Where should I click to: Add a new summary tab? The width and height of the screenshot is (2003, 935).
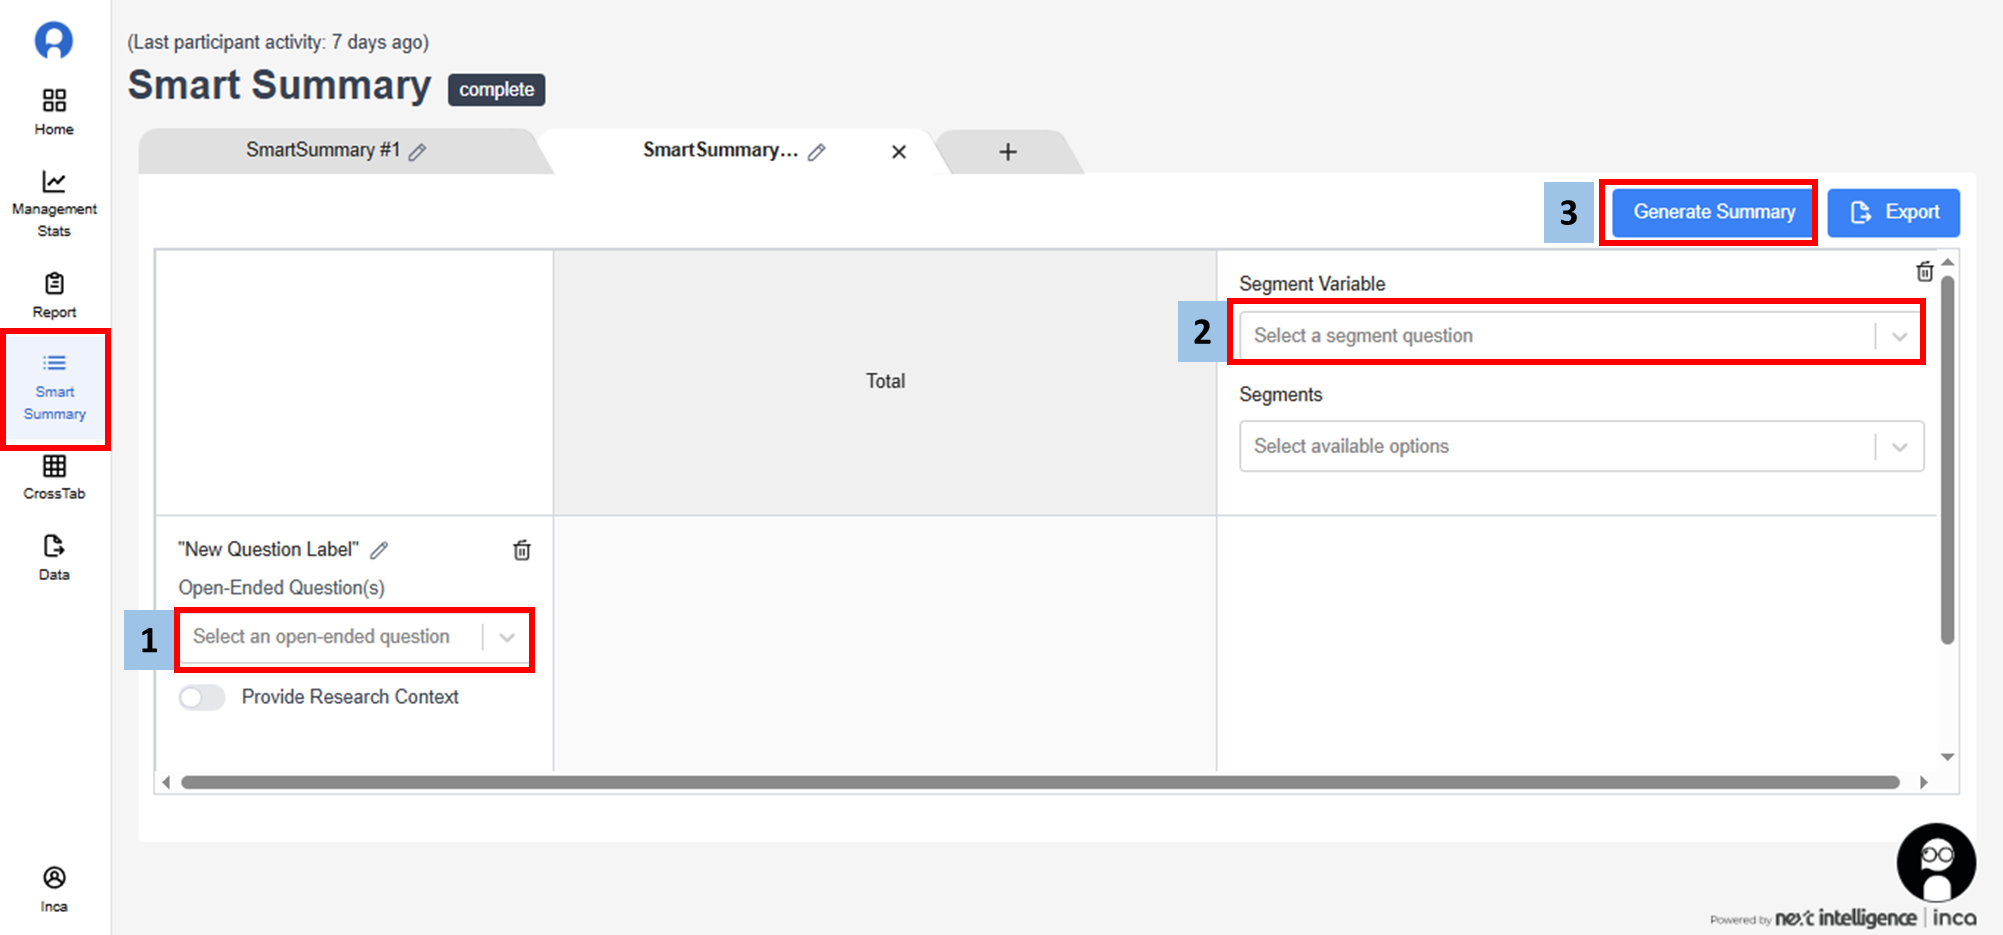1007,152
